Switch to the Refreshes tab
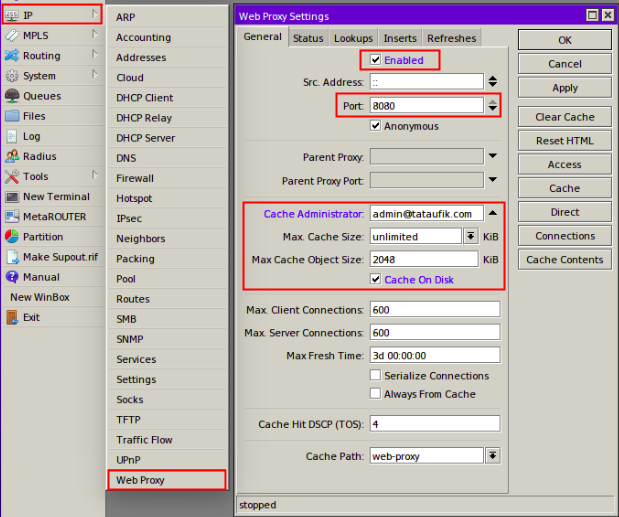The height and width of the screenshot is (517, 619). (452, 38)
